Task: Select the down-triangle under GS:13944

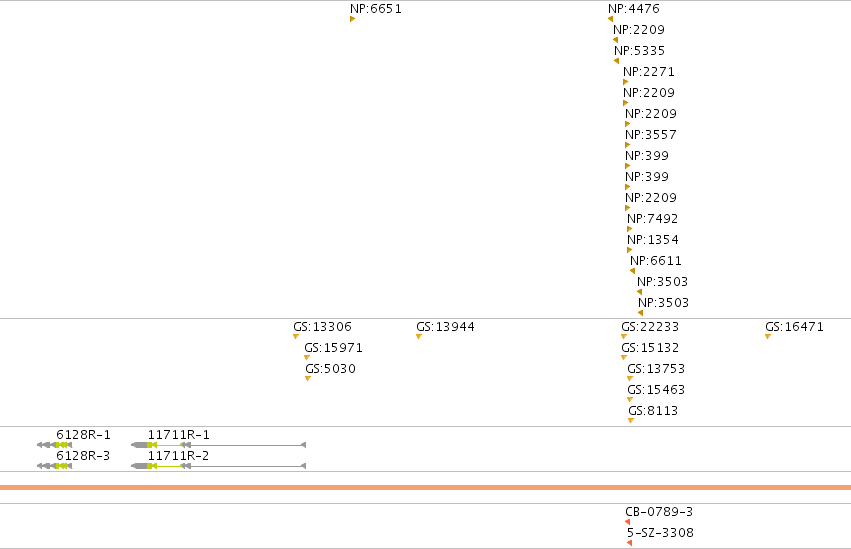Action: click(418, 337)
